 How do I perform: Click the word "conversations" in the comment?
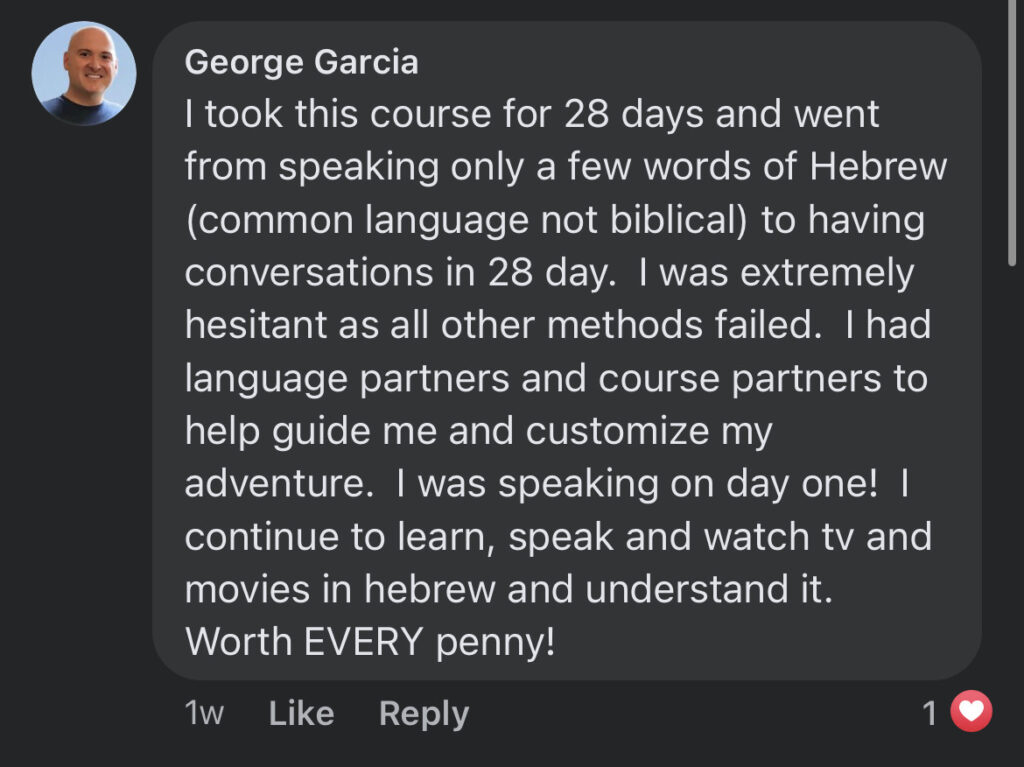309,272
